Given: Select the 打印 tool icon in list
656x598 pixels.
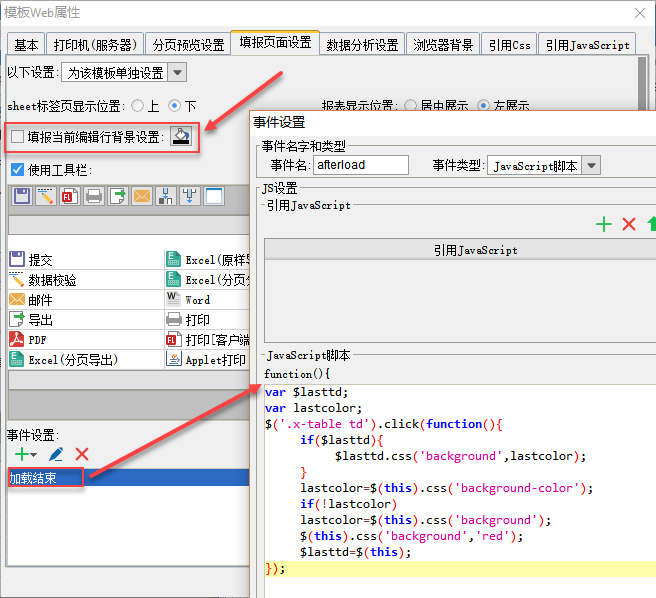Looking at the screenshot, I should pos(174,319).
